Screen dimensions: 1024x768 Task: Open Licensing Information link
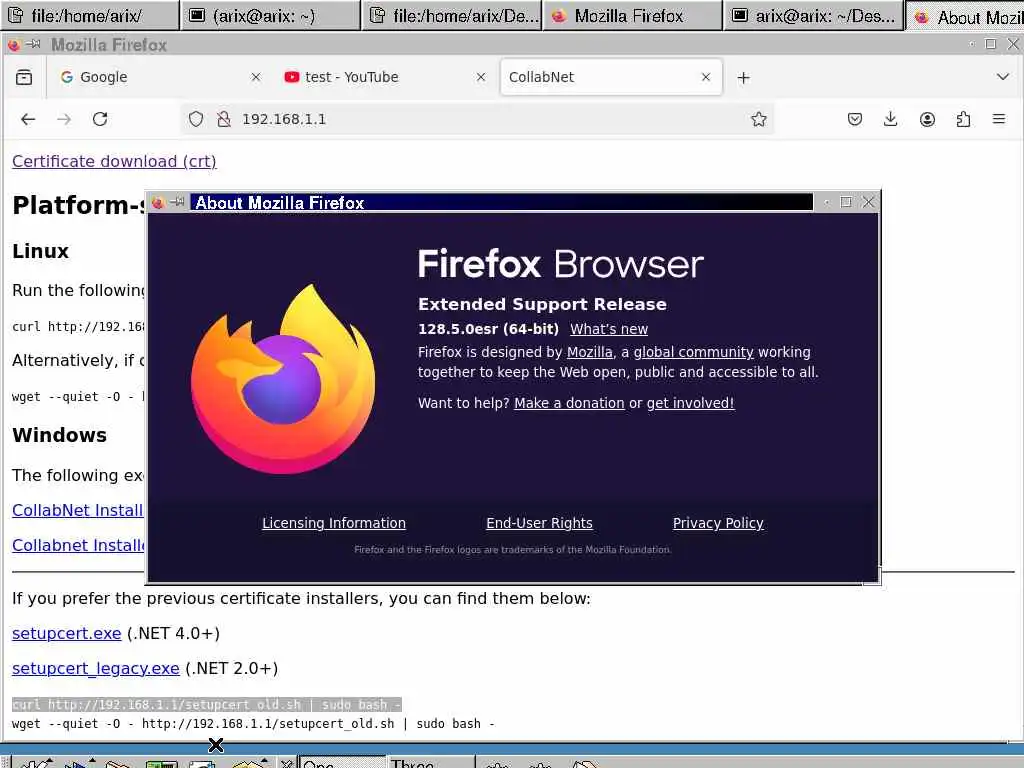(334, 523)
